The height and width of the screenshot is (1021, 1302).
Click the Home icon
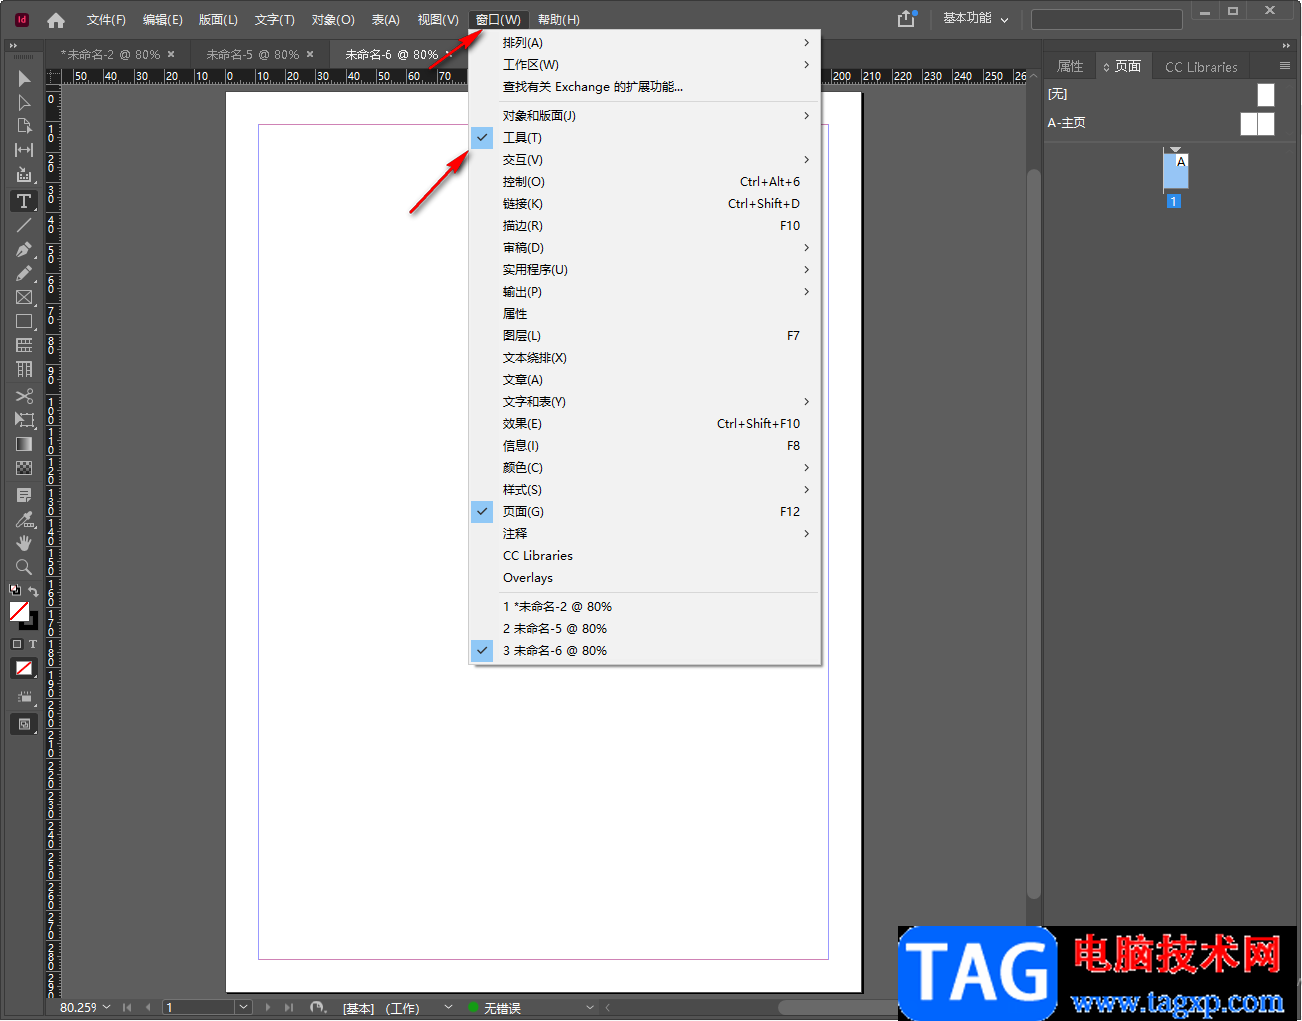point(56,20)
